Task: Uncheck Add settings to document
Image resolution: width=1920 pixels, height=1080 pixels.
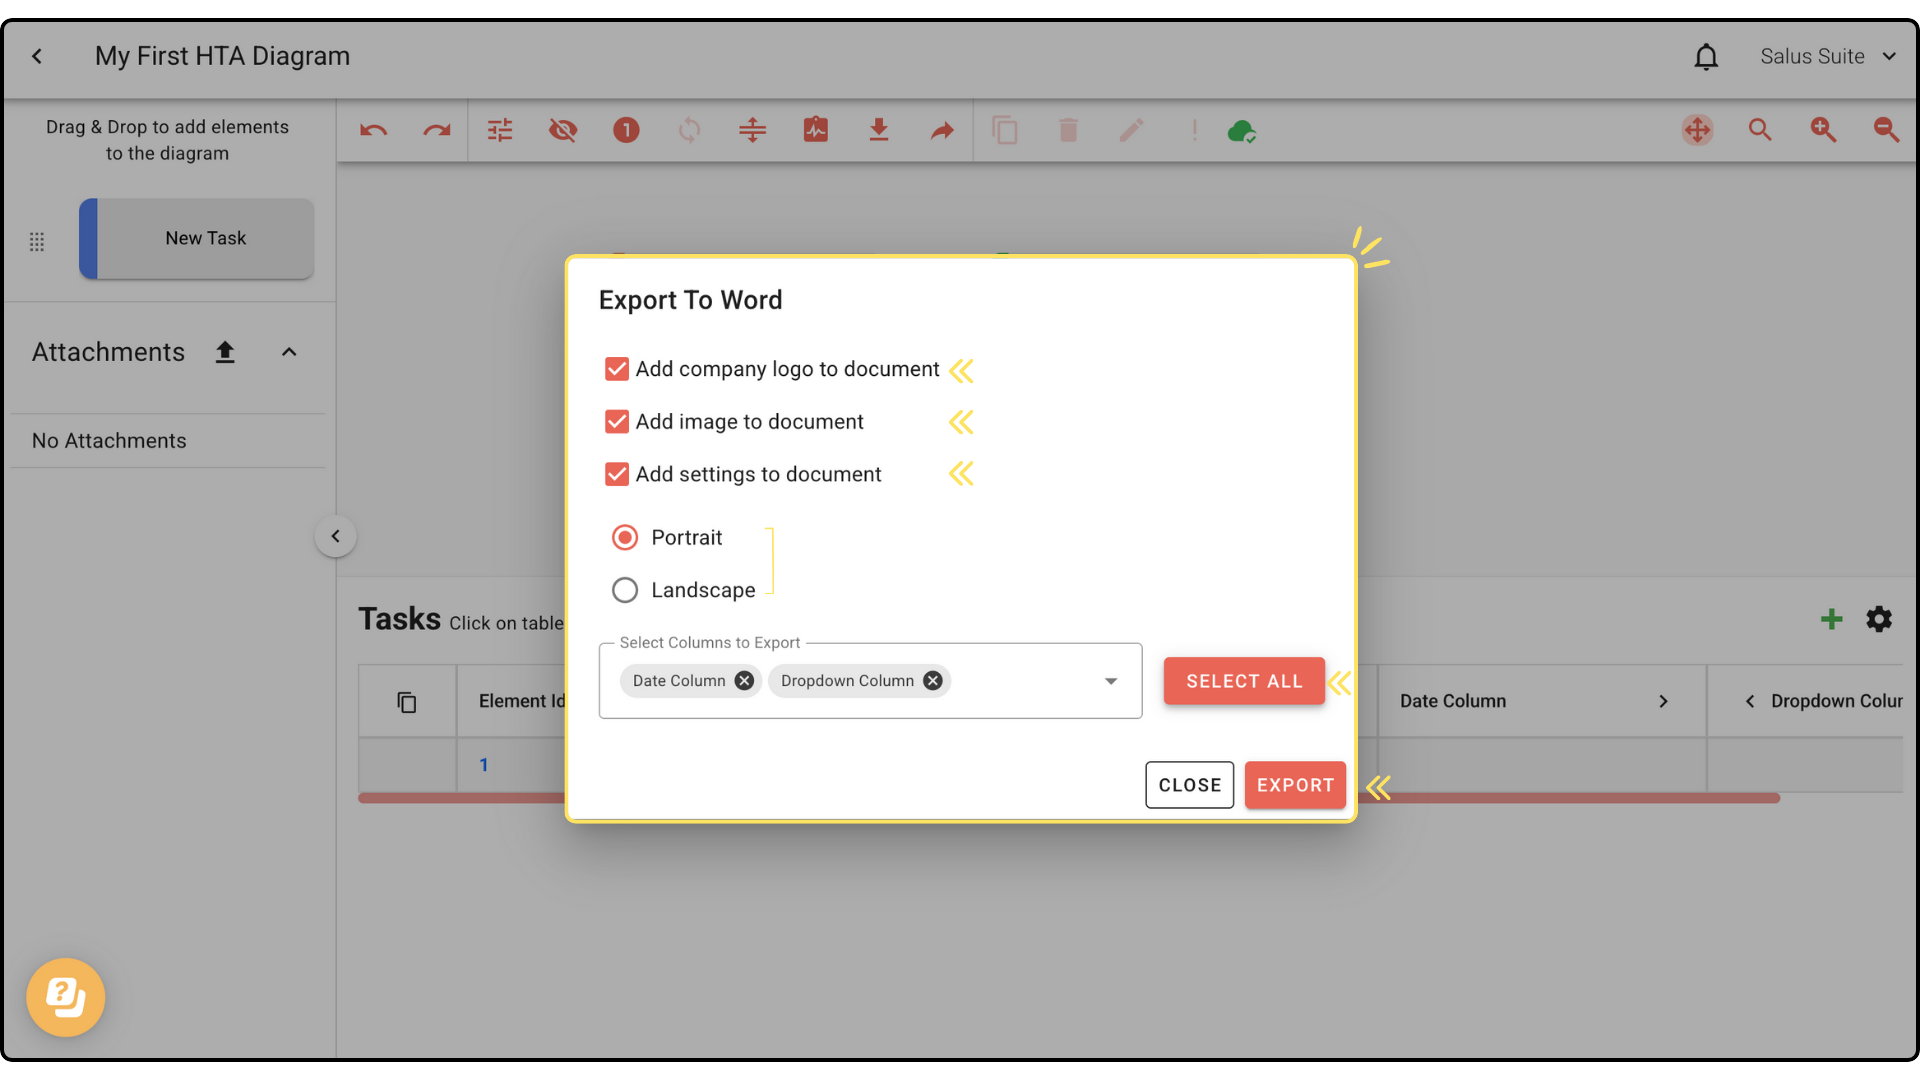Action: click(x=617, y=474)
